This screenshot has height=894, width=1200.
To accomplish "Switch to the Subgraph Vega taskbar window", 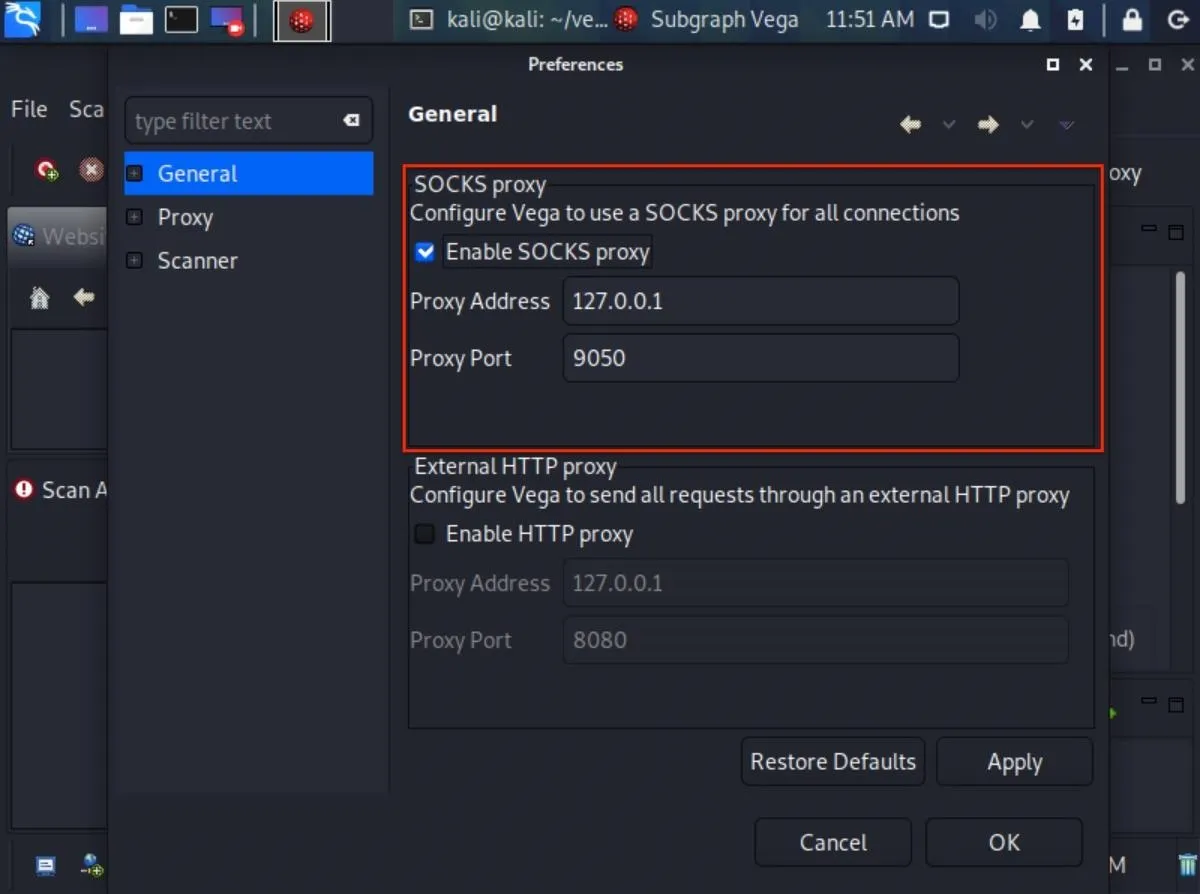I will [x=705, y=19].
